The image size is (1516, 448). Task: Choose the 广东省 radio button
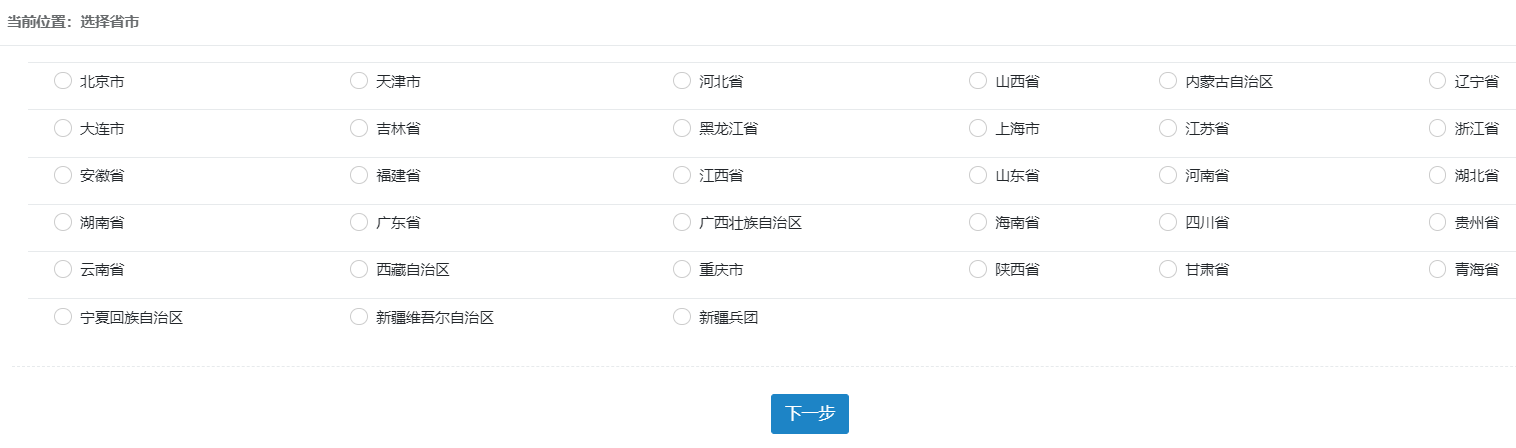(x=359, y=222)
